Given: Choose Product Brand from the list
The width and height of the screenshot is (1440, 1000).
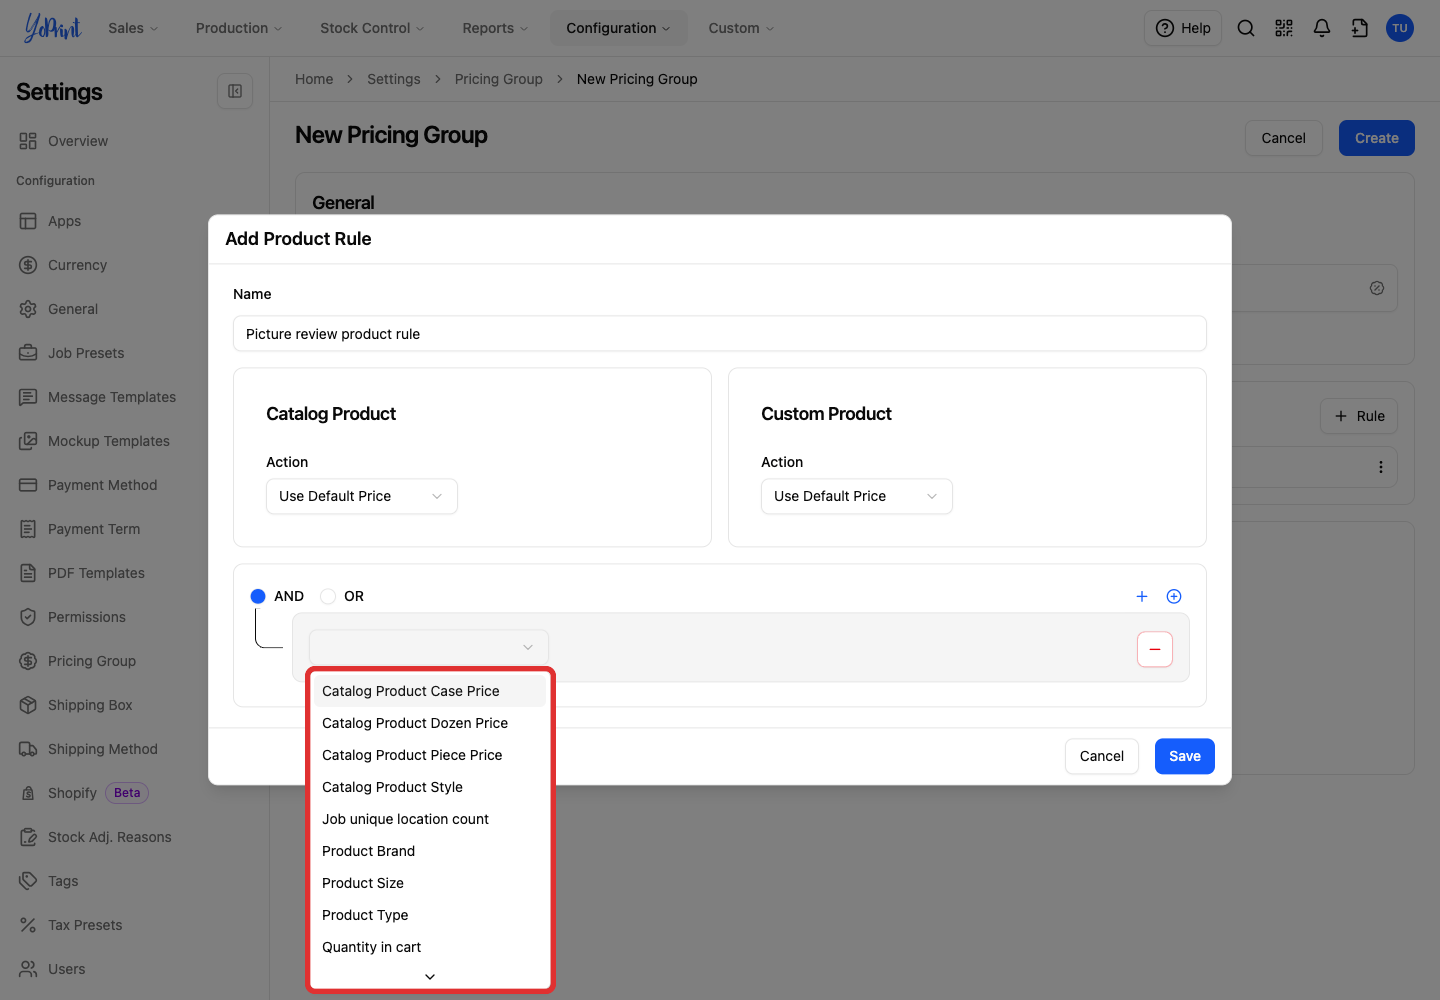Looking at the screenshot, I should coord(430,851).
